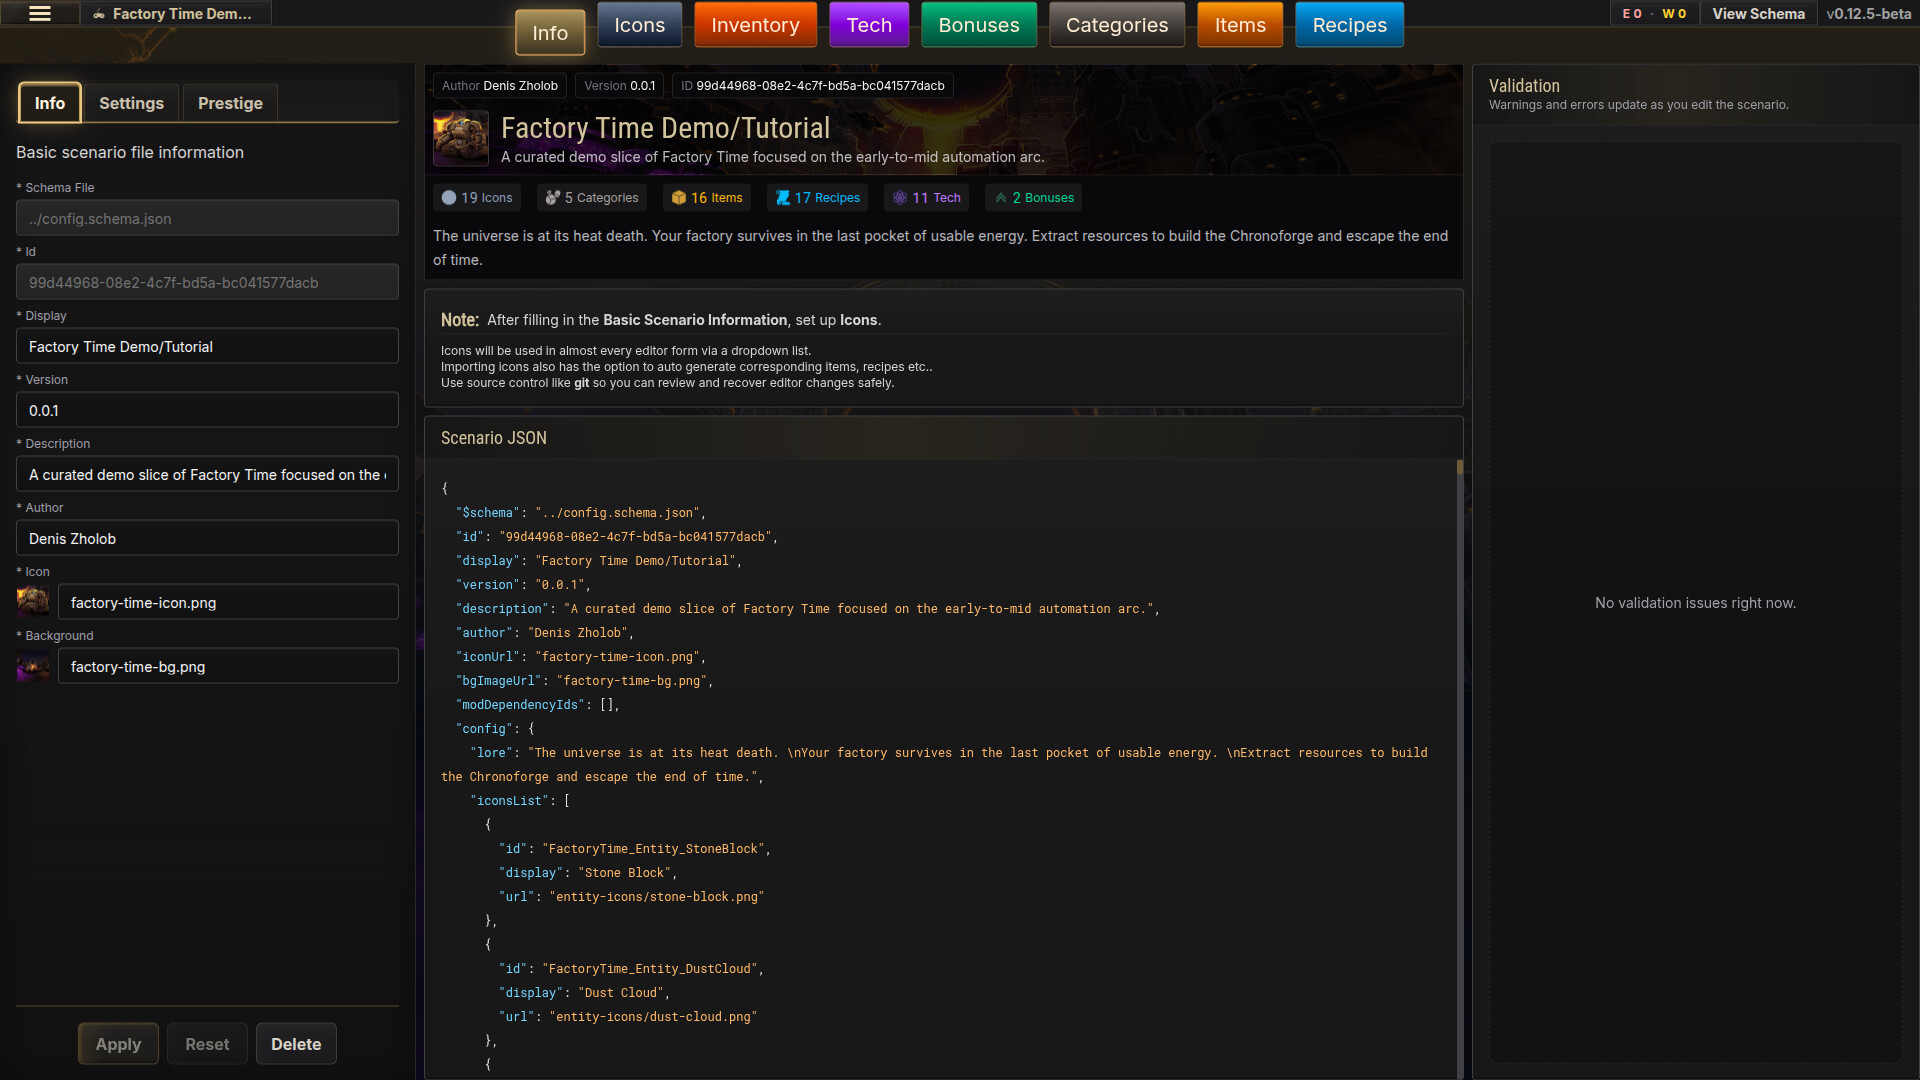Screen dimensions: 1920x1080
Task: Select the Info top navigation tab
Action: tap(550, 33)
